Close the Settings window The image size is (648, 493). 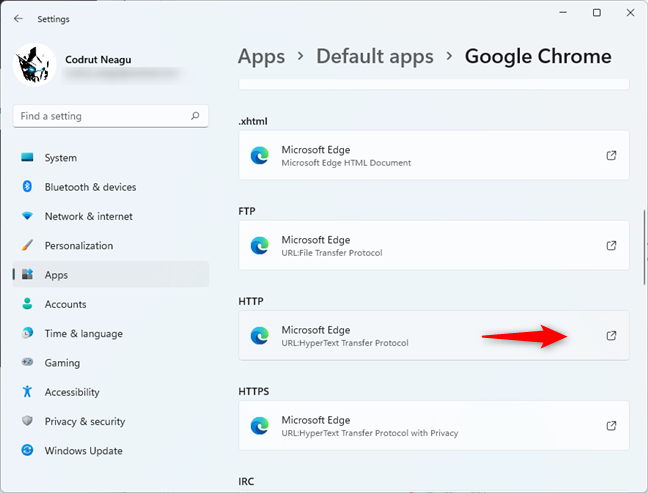pyautogui.click(x=630, y=13)
